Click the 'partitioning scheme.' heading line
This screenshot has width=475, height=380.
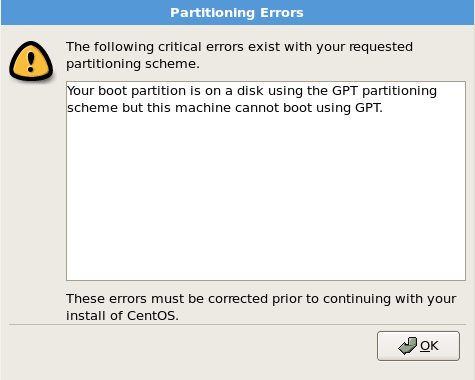[133, 64]
